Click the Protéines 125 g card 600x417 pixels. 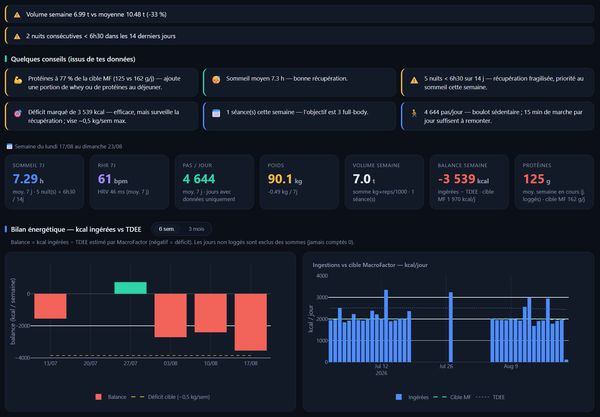pos(554,182)
